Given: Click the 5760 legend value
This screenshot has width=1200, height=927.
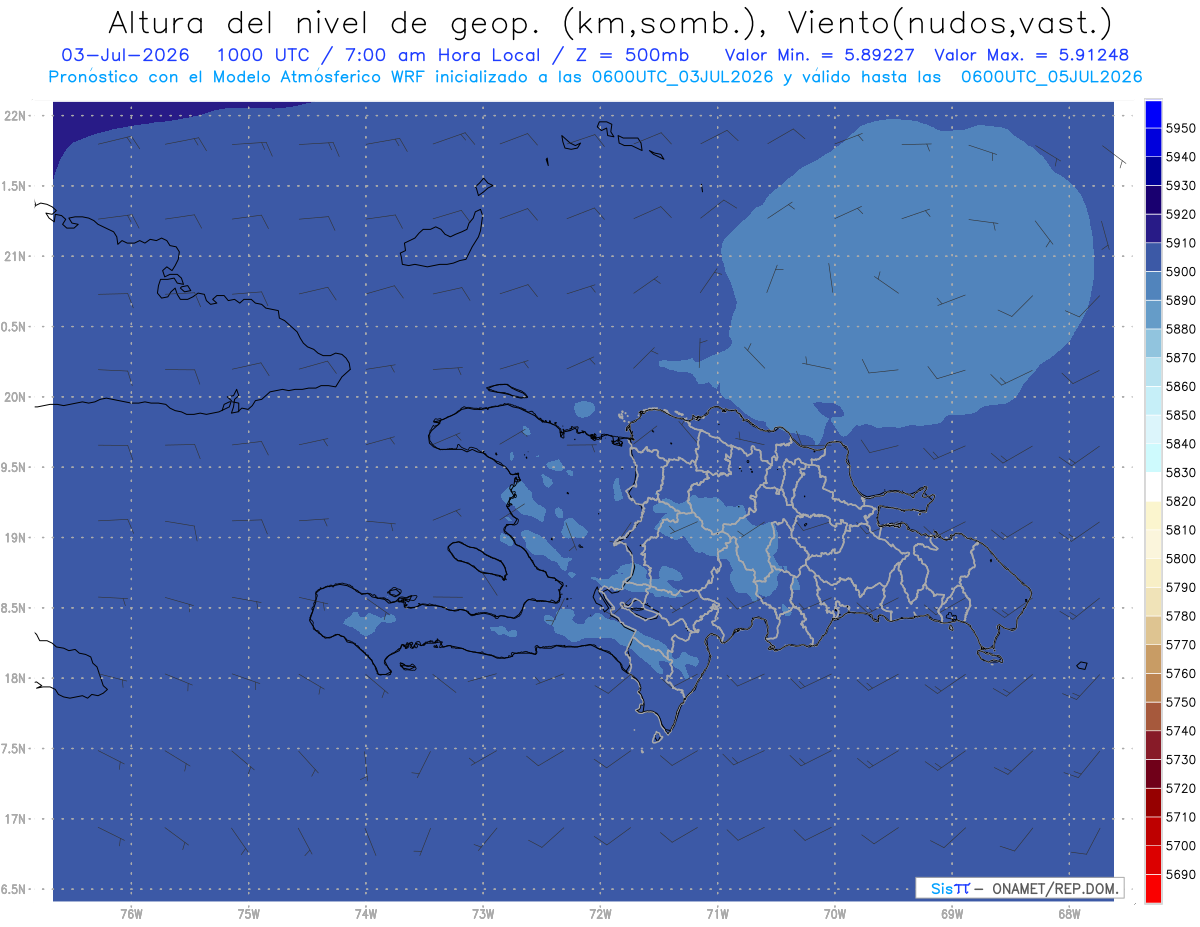Looking at the screenshot, I should pos(1180,673).
